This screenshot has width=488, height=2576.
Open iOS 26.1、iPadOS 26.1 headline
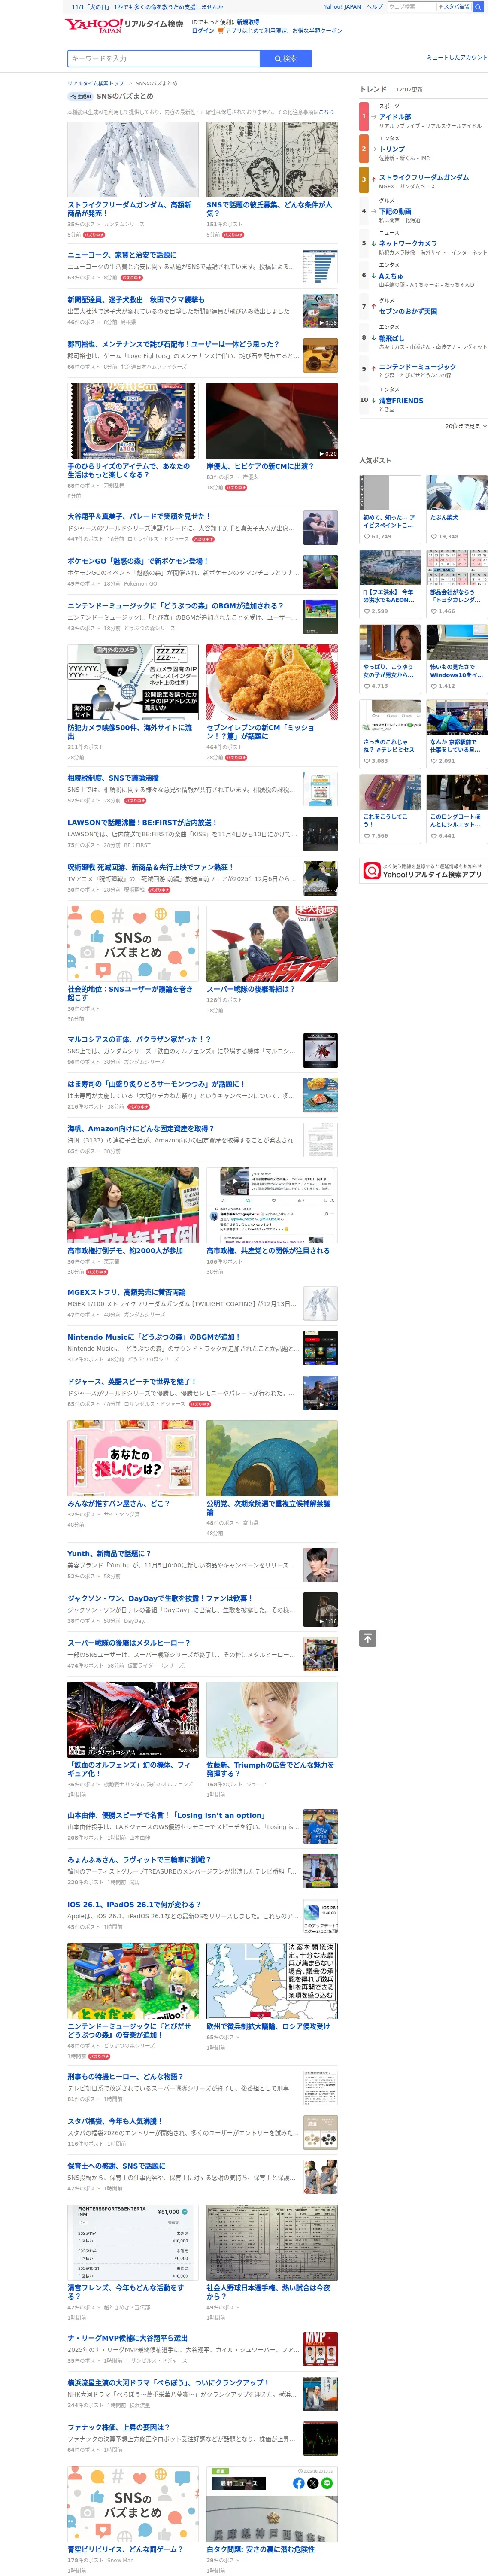coord(134,1904)
